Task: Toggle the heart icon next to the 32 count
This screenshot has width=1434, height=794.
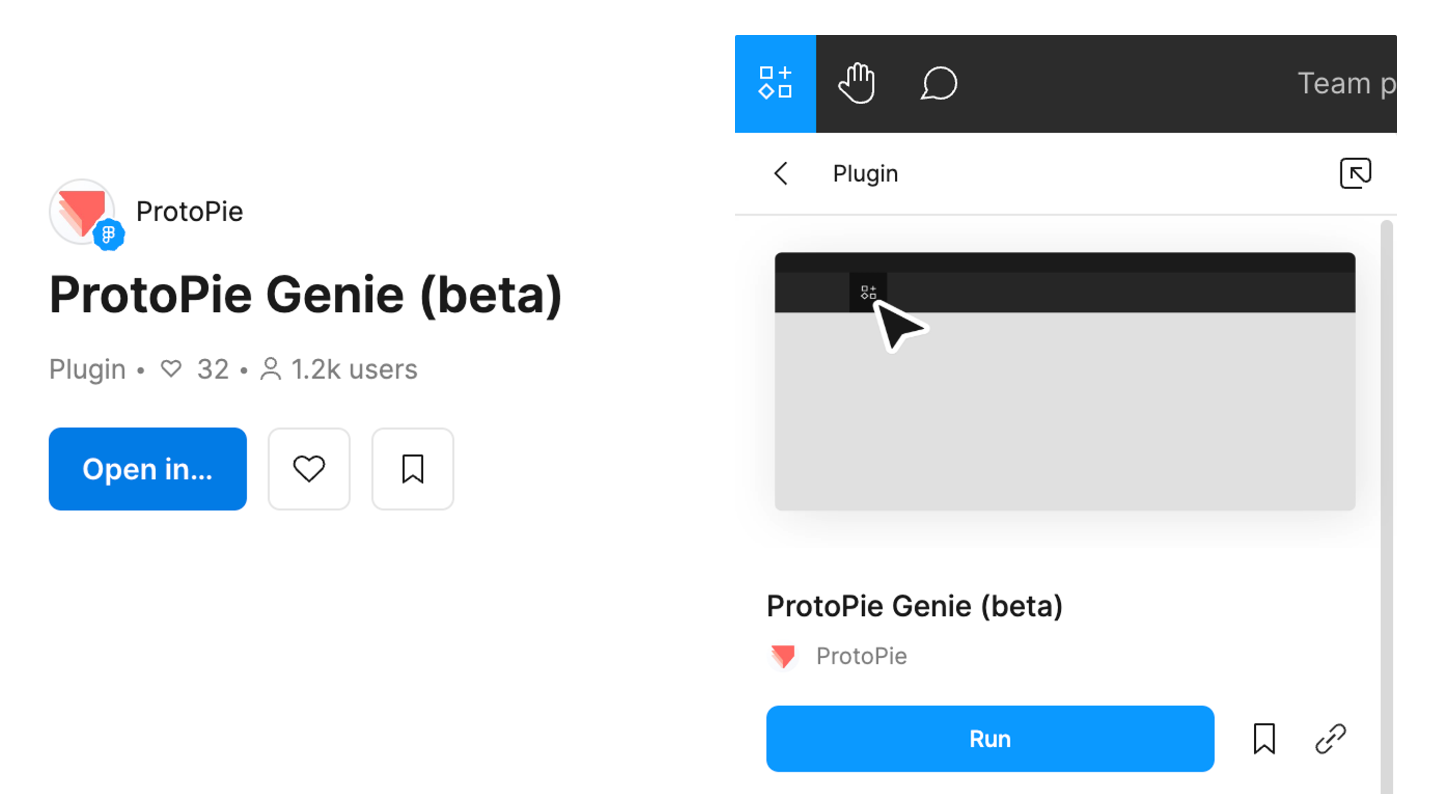Action: point(171,369)
